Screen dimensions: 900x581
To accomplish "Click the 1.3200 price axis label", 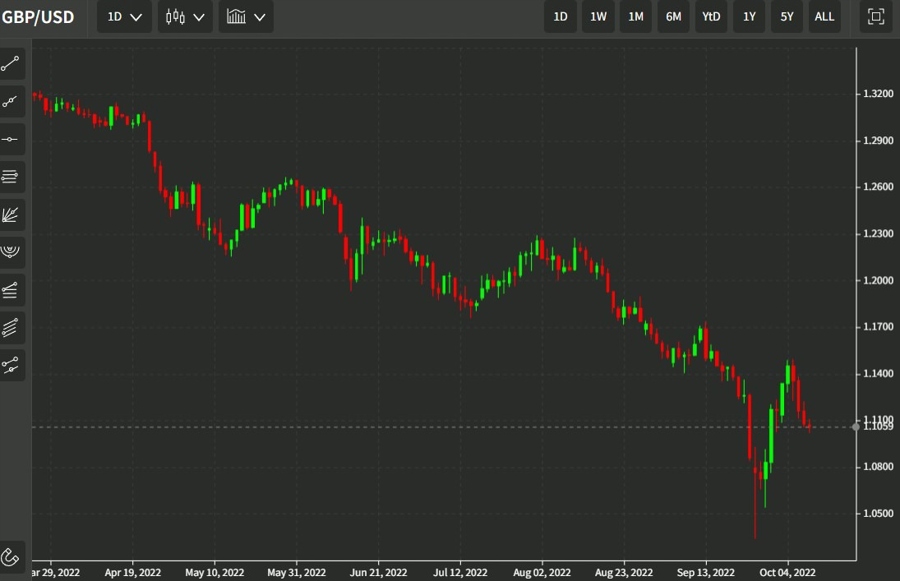I will (x=878, y=94).
